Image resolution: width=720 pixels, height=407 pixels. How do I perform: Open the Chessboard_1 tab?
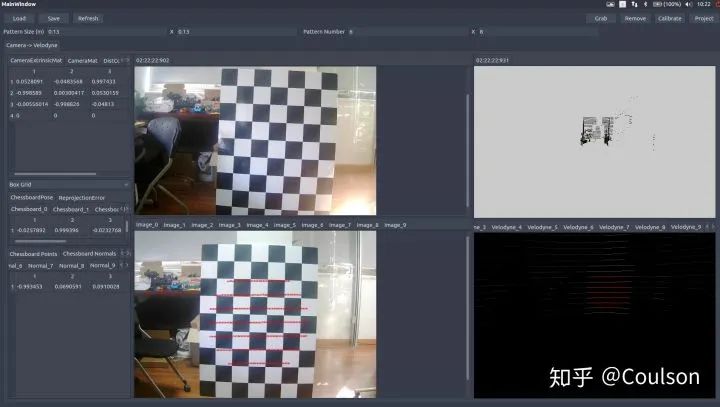[71, 209]
